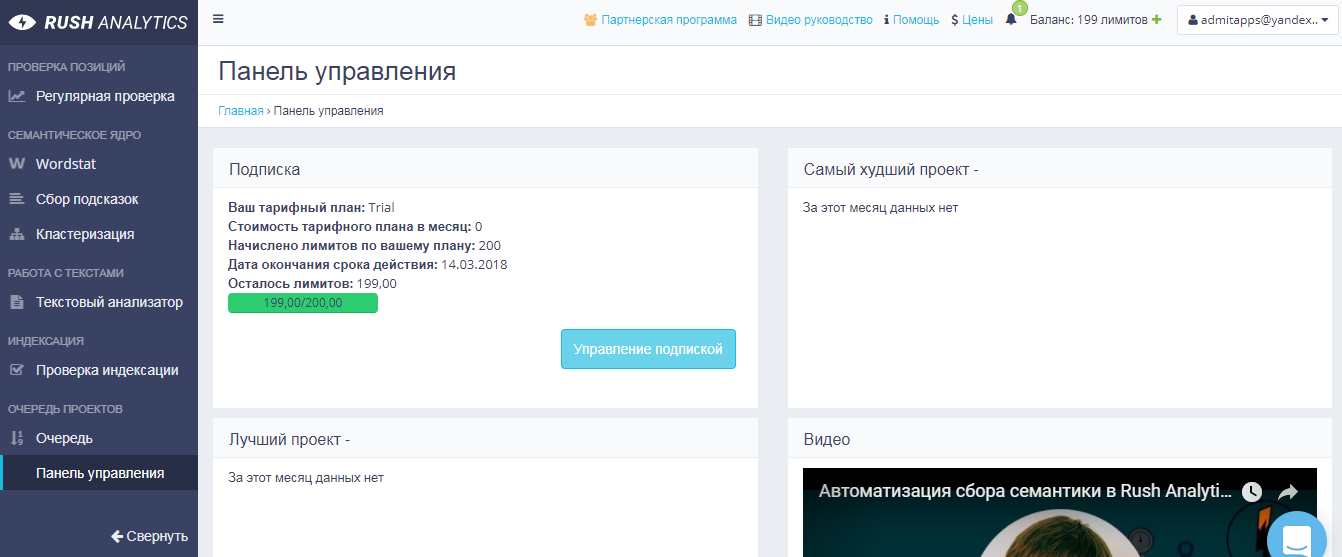This screenshot has width=1342, height=557.
Task: Open Кластеризация section
Action: 99,234
